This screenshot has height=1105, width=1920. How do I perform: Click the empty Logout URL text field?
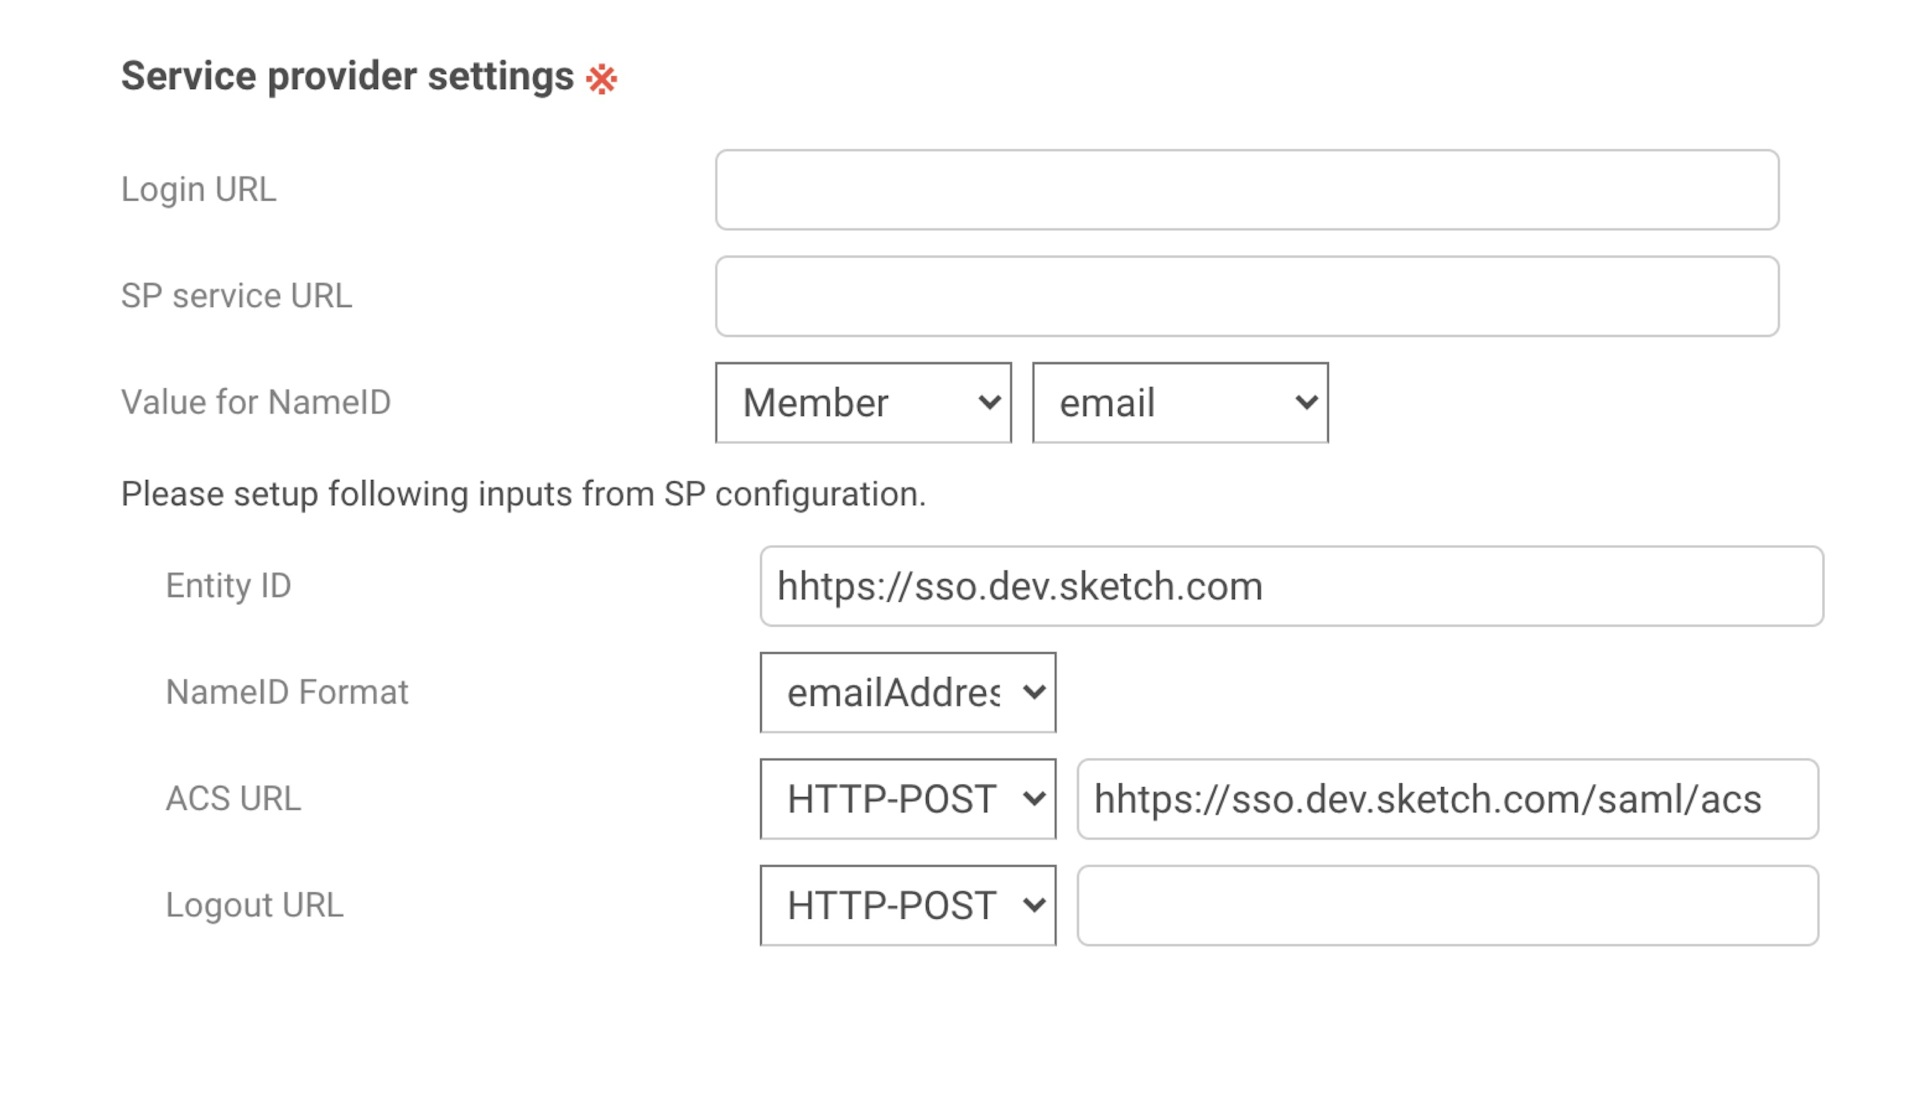coord(1446,905)
